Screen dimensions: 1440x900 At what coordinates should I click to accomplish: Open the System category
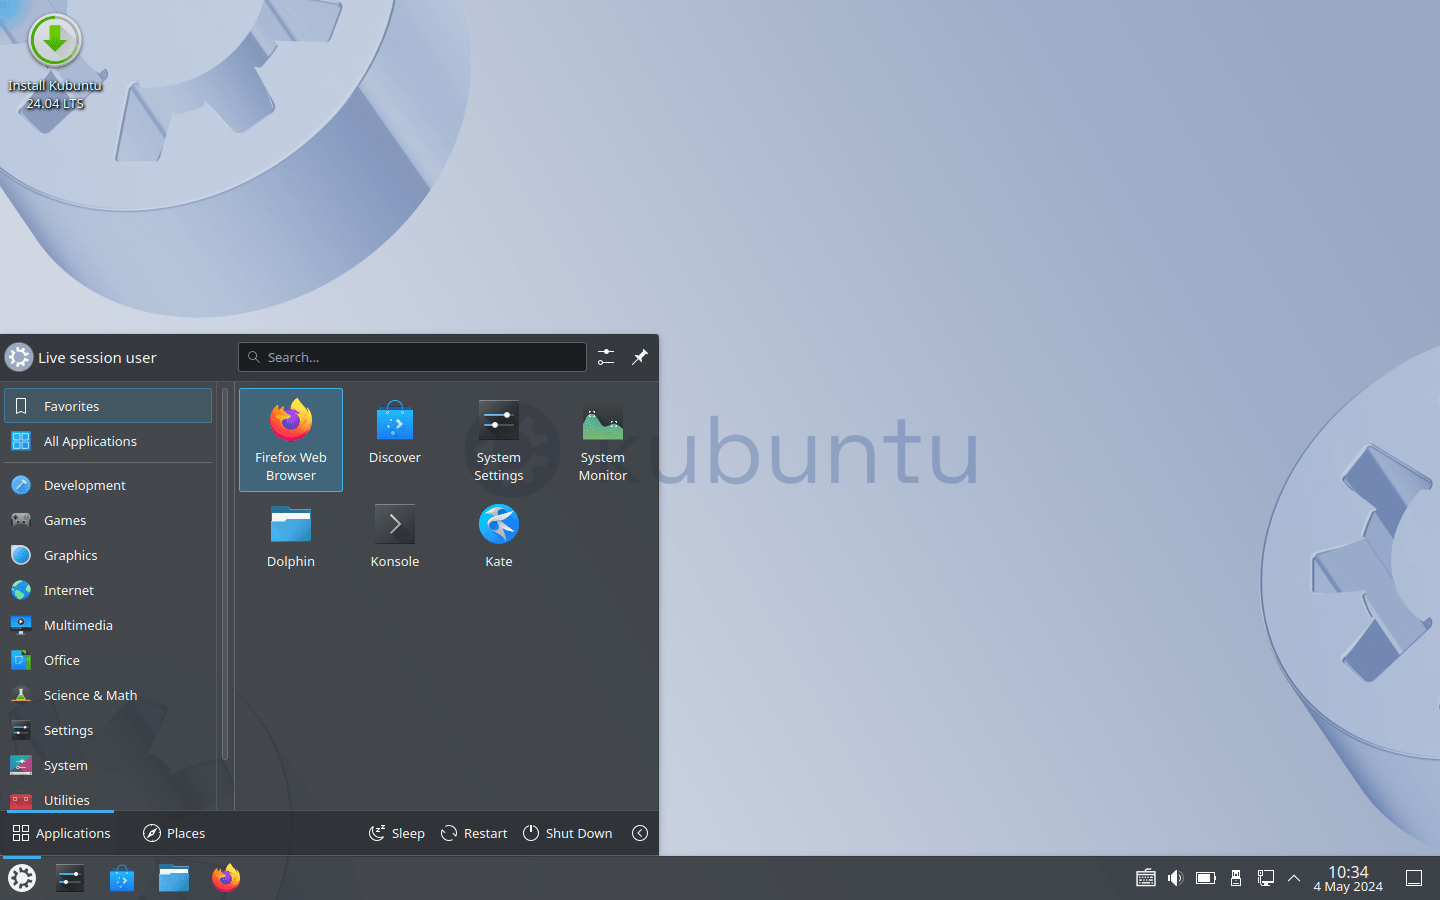coord(108,765)
